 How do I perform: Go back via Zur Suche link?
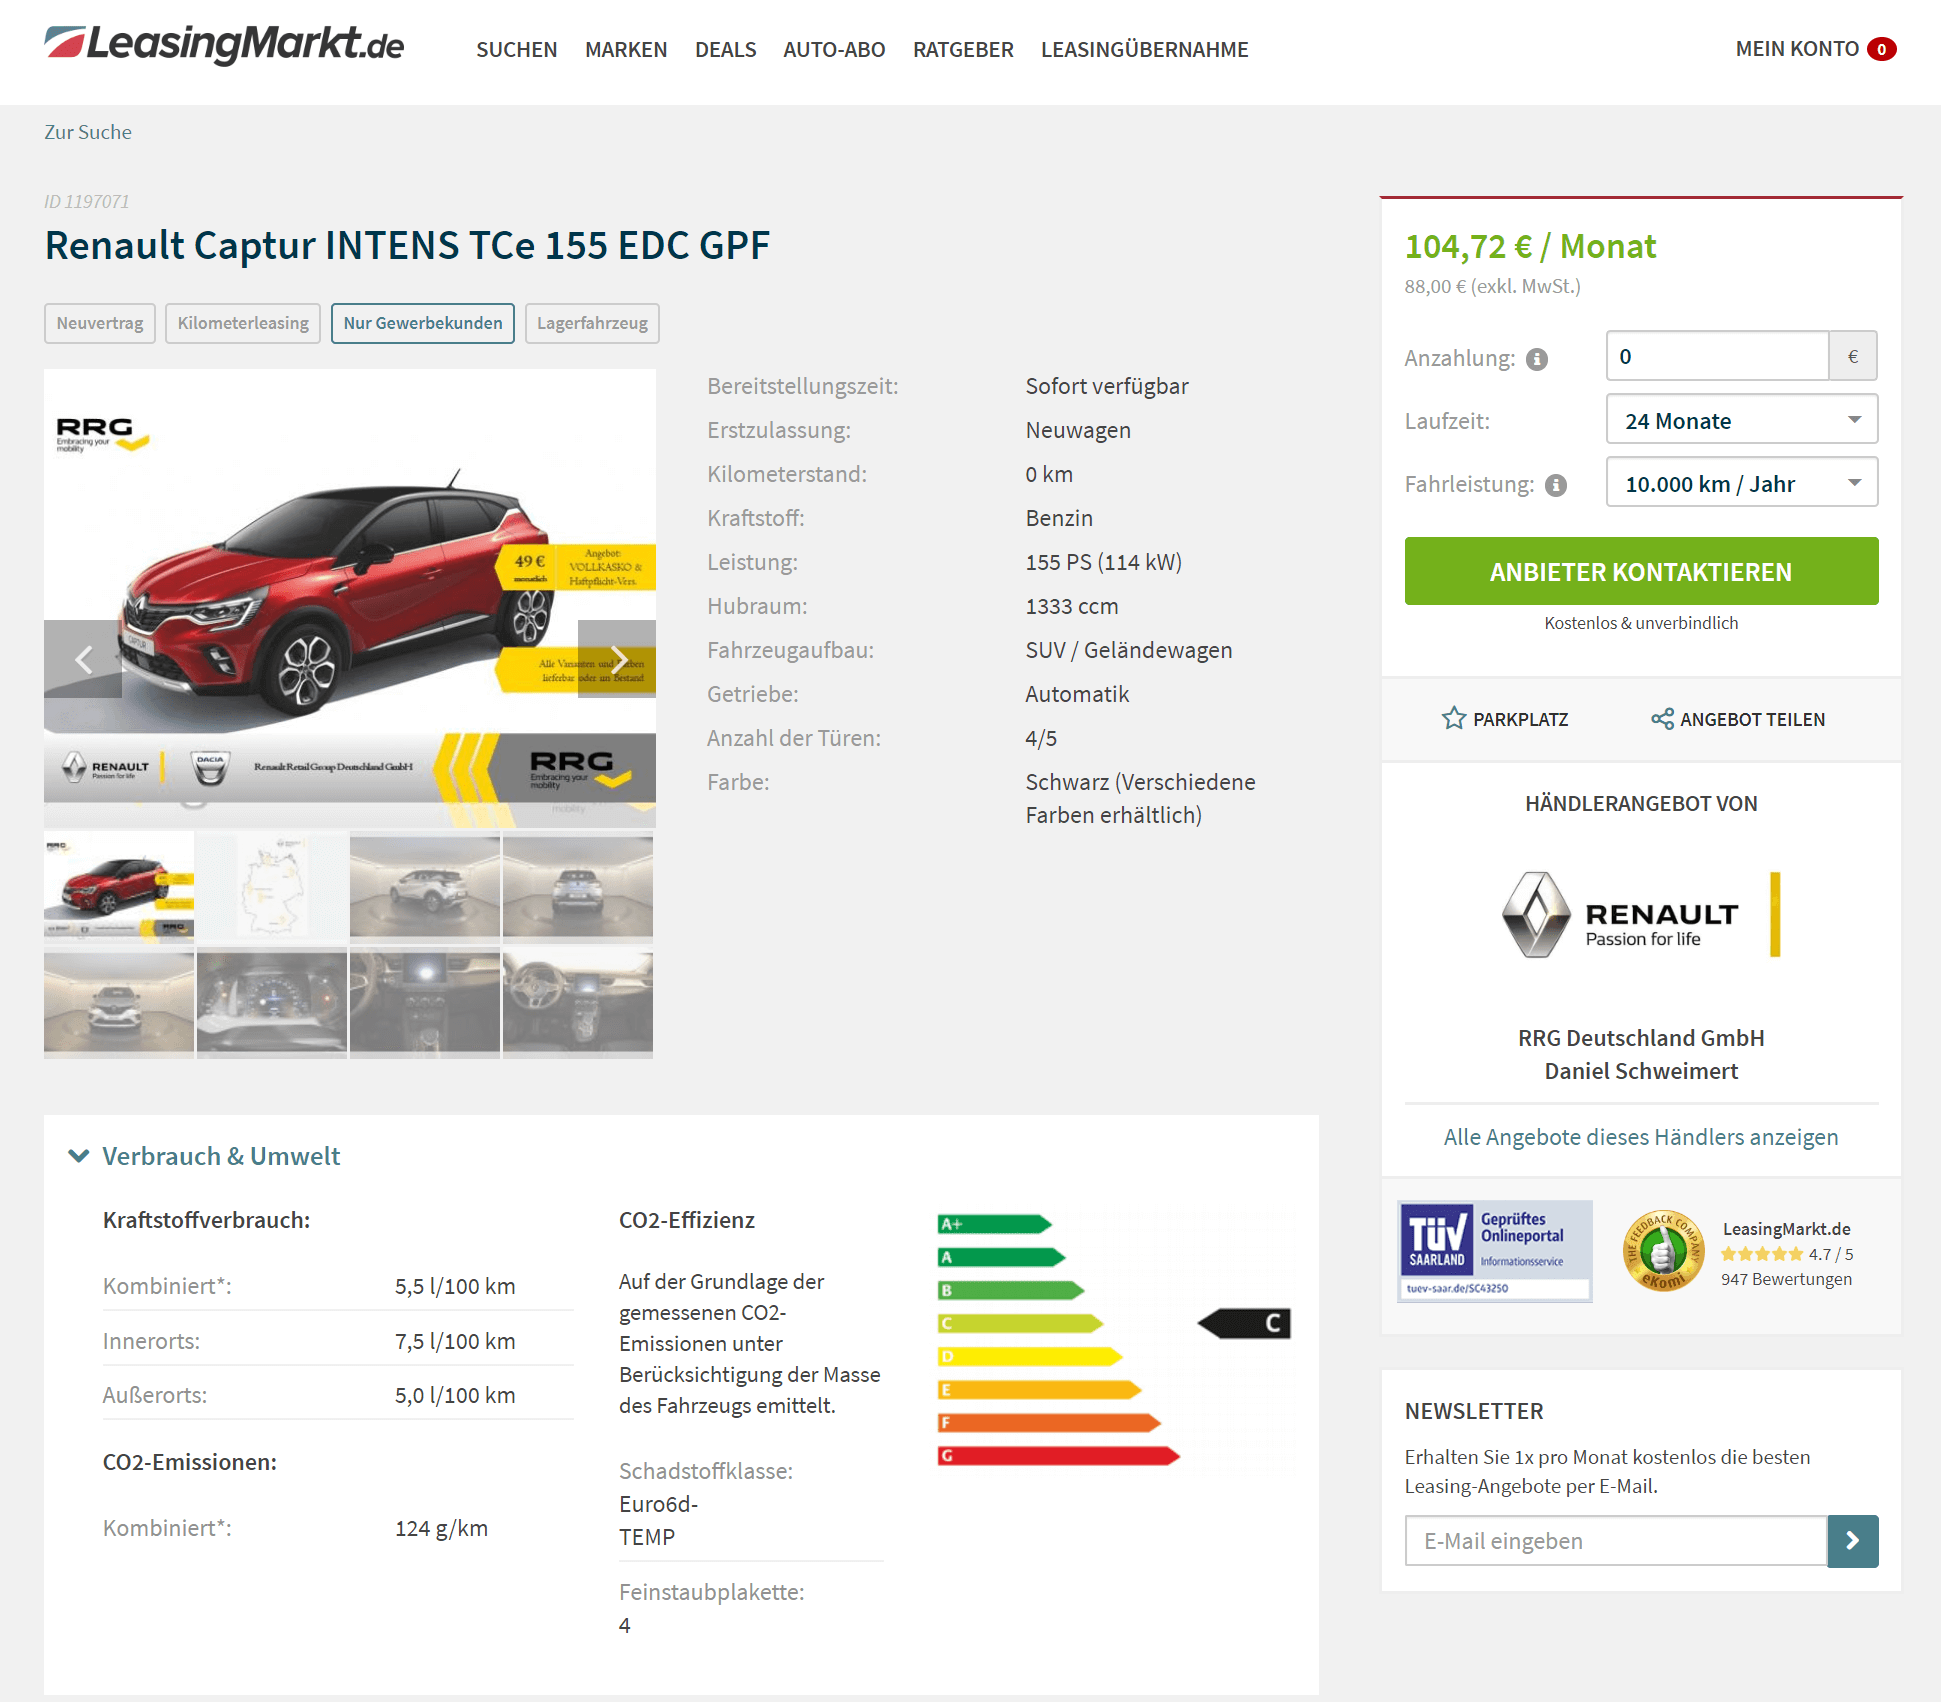click(x=88, y=132)
